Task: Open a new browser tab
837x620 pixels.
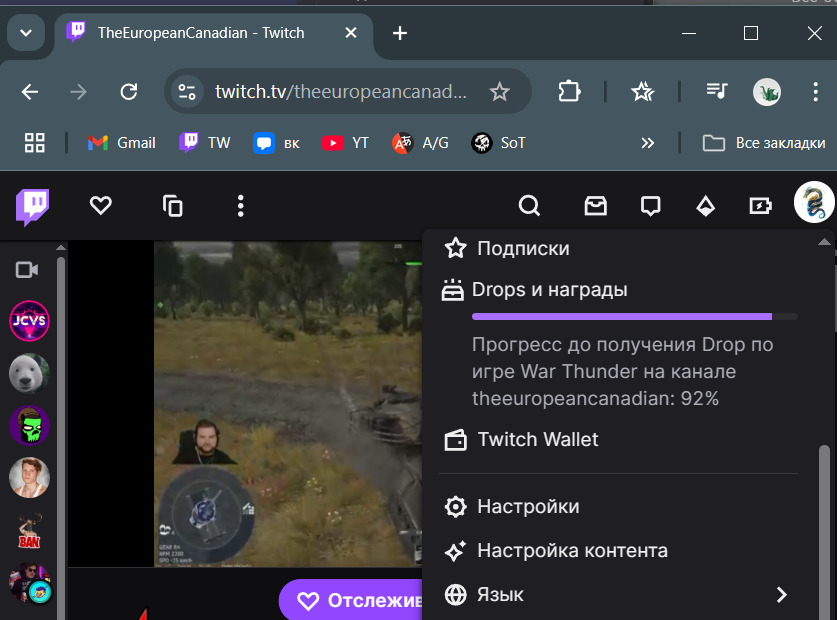Action: (400, 33)
